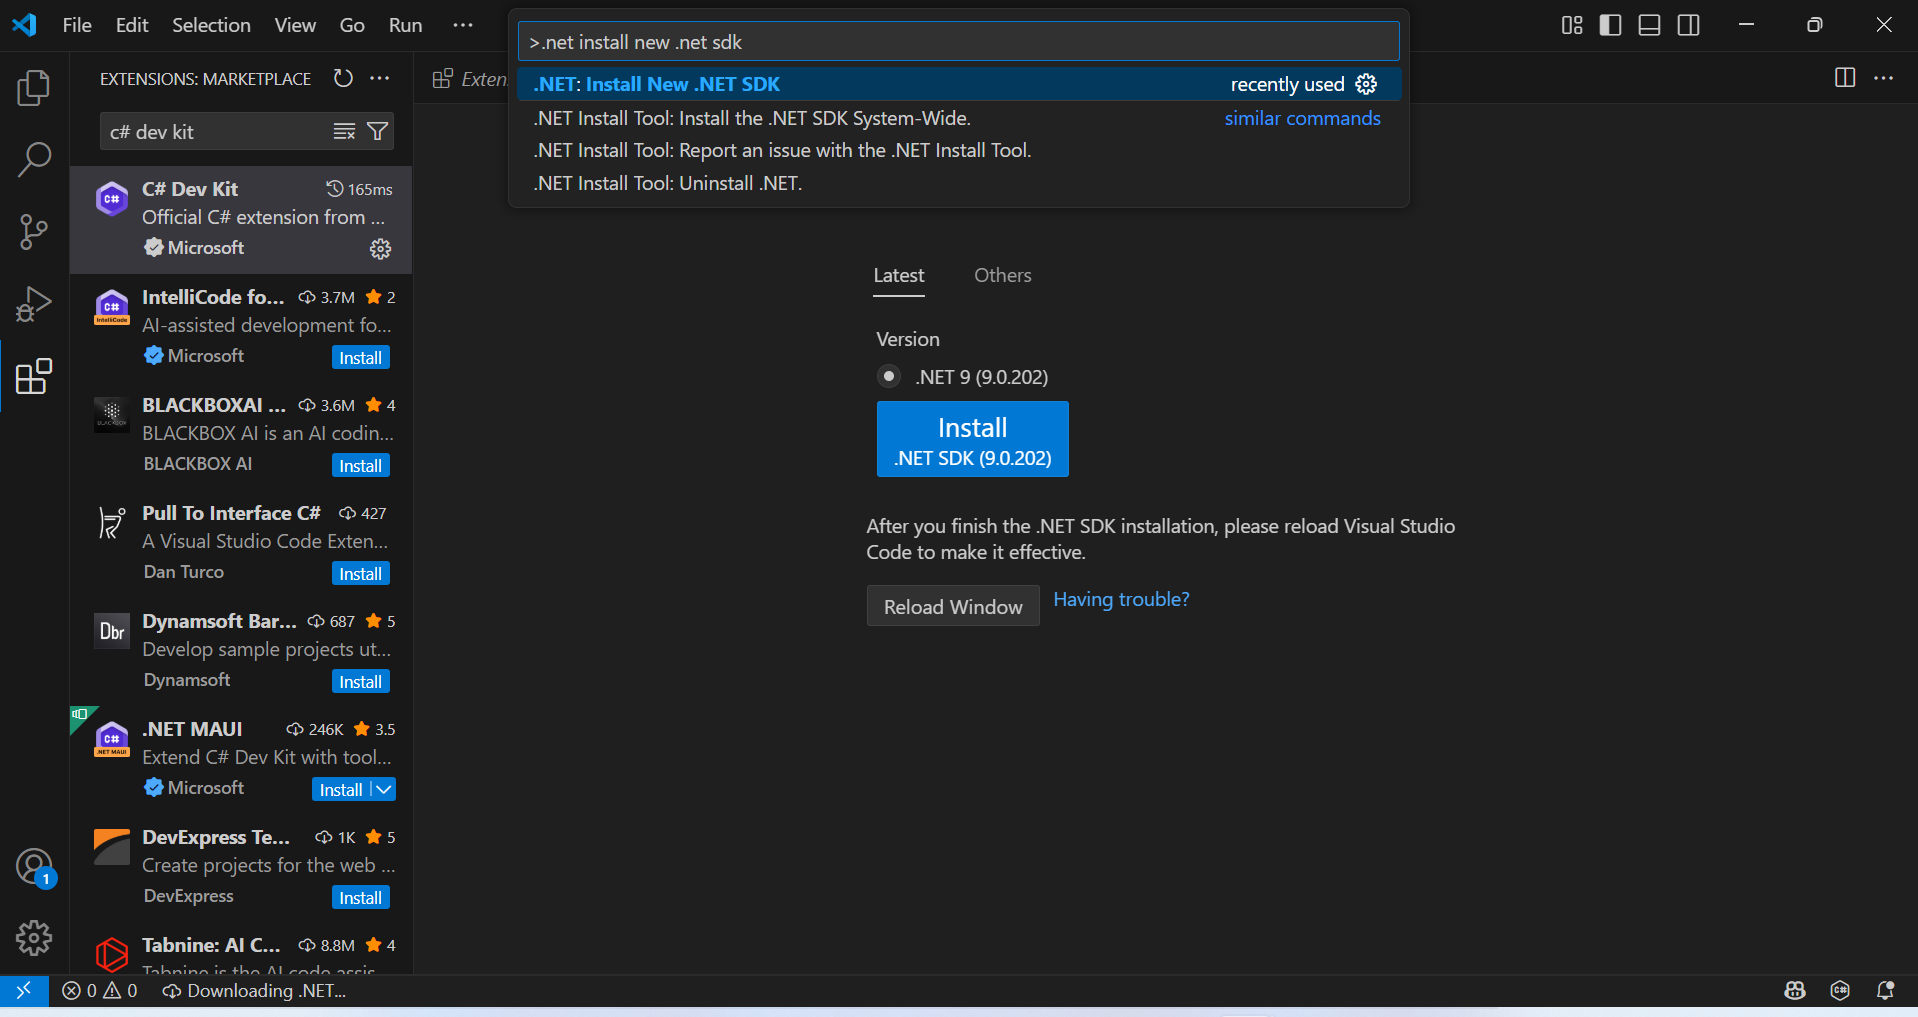Configure keybinding gear for .NET Install command
The height and width of the screenshot is (1017, 1918).
tap(1366, 84)
